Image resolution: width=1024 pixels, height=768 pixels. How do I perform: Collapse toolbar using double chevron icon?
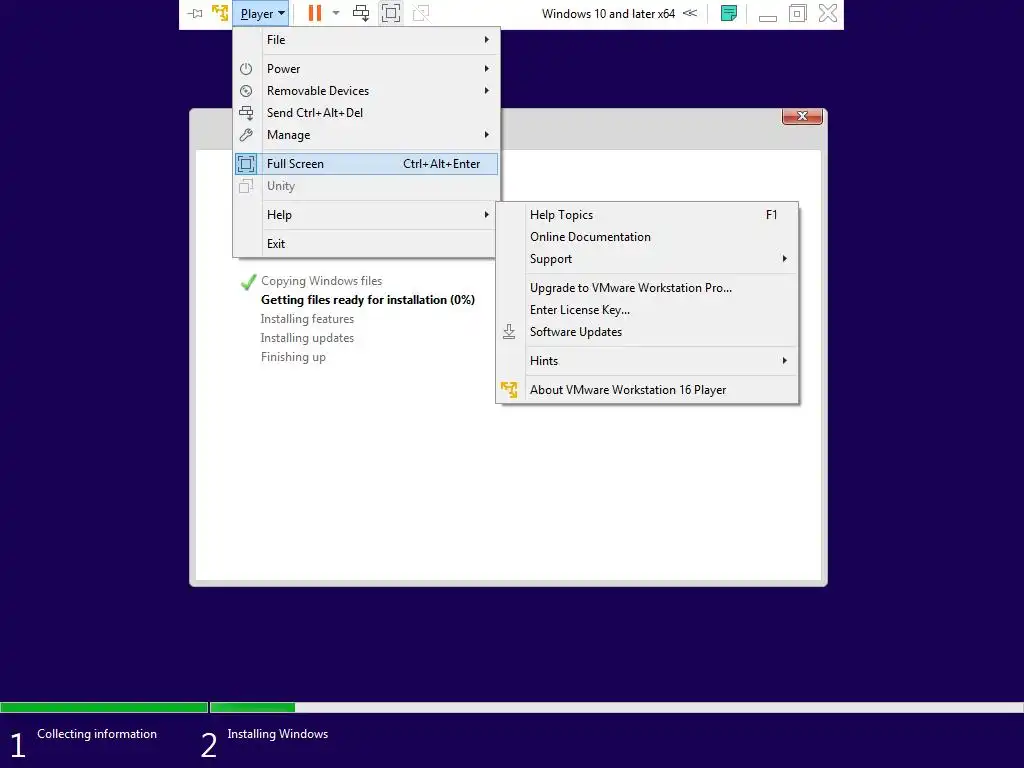tap(690, 13)
